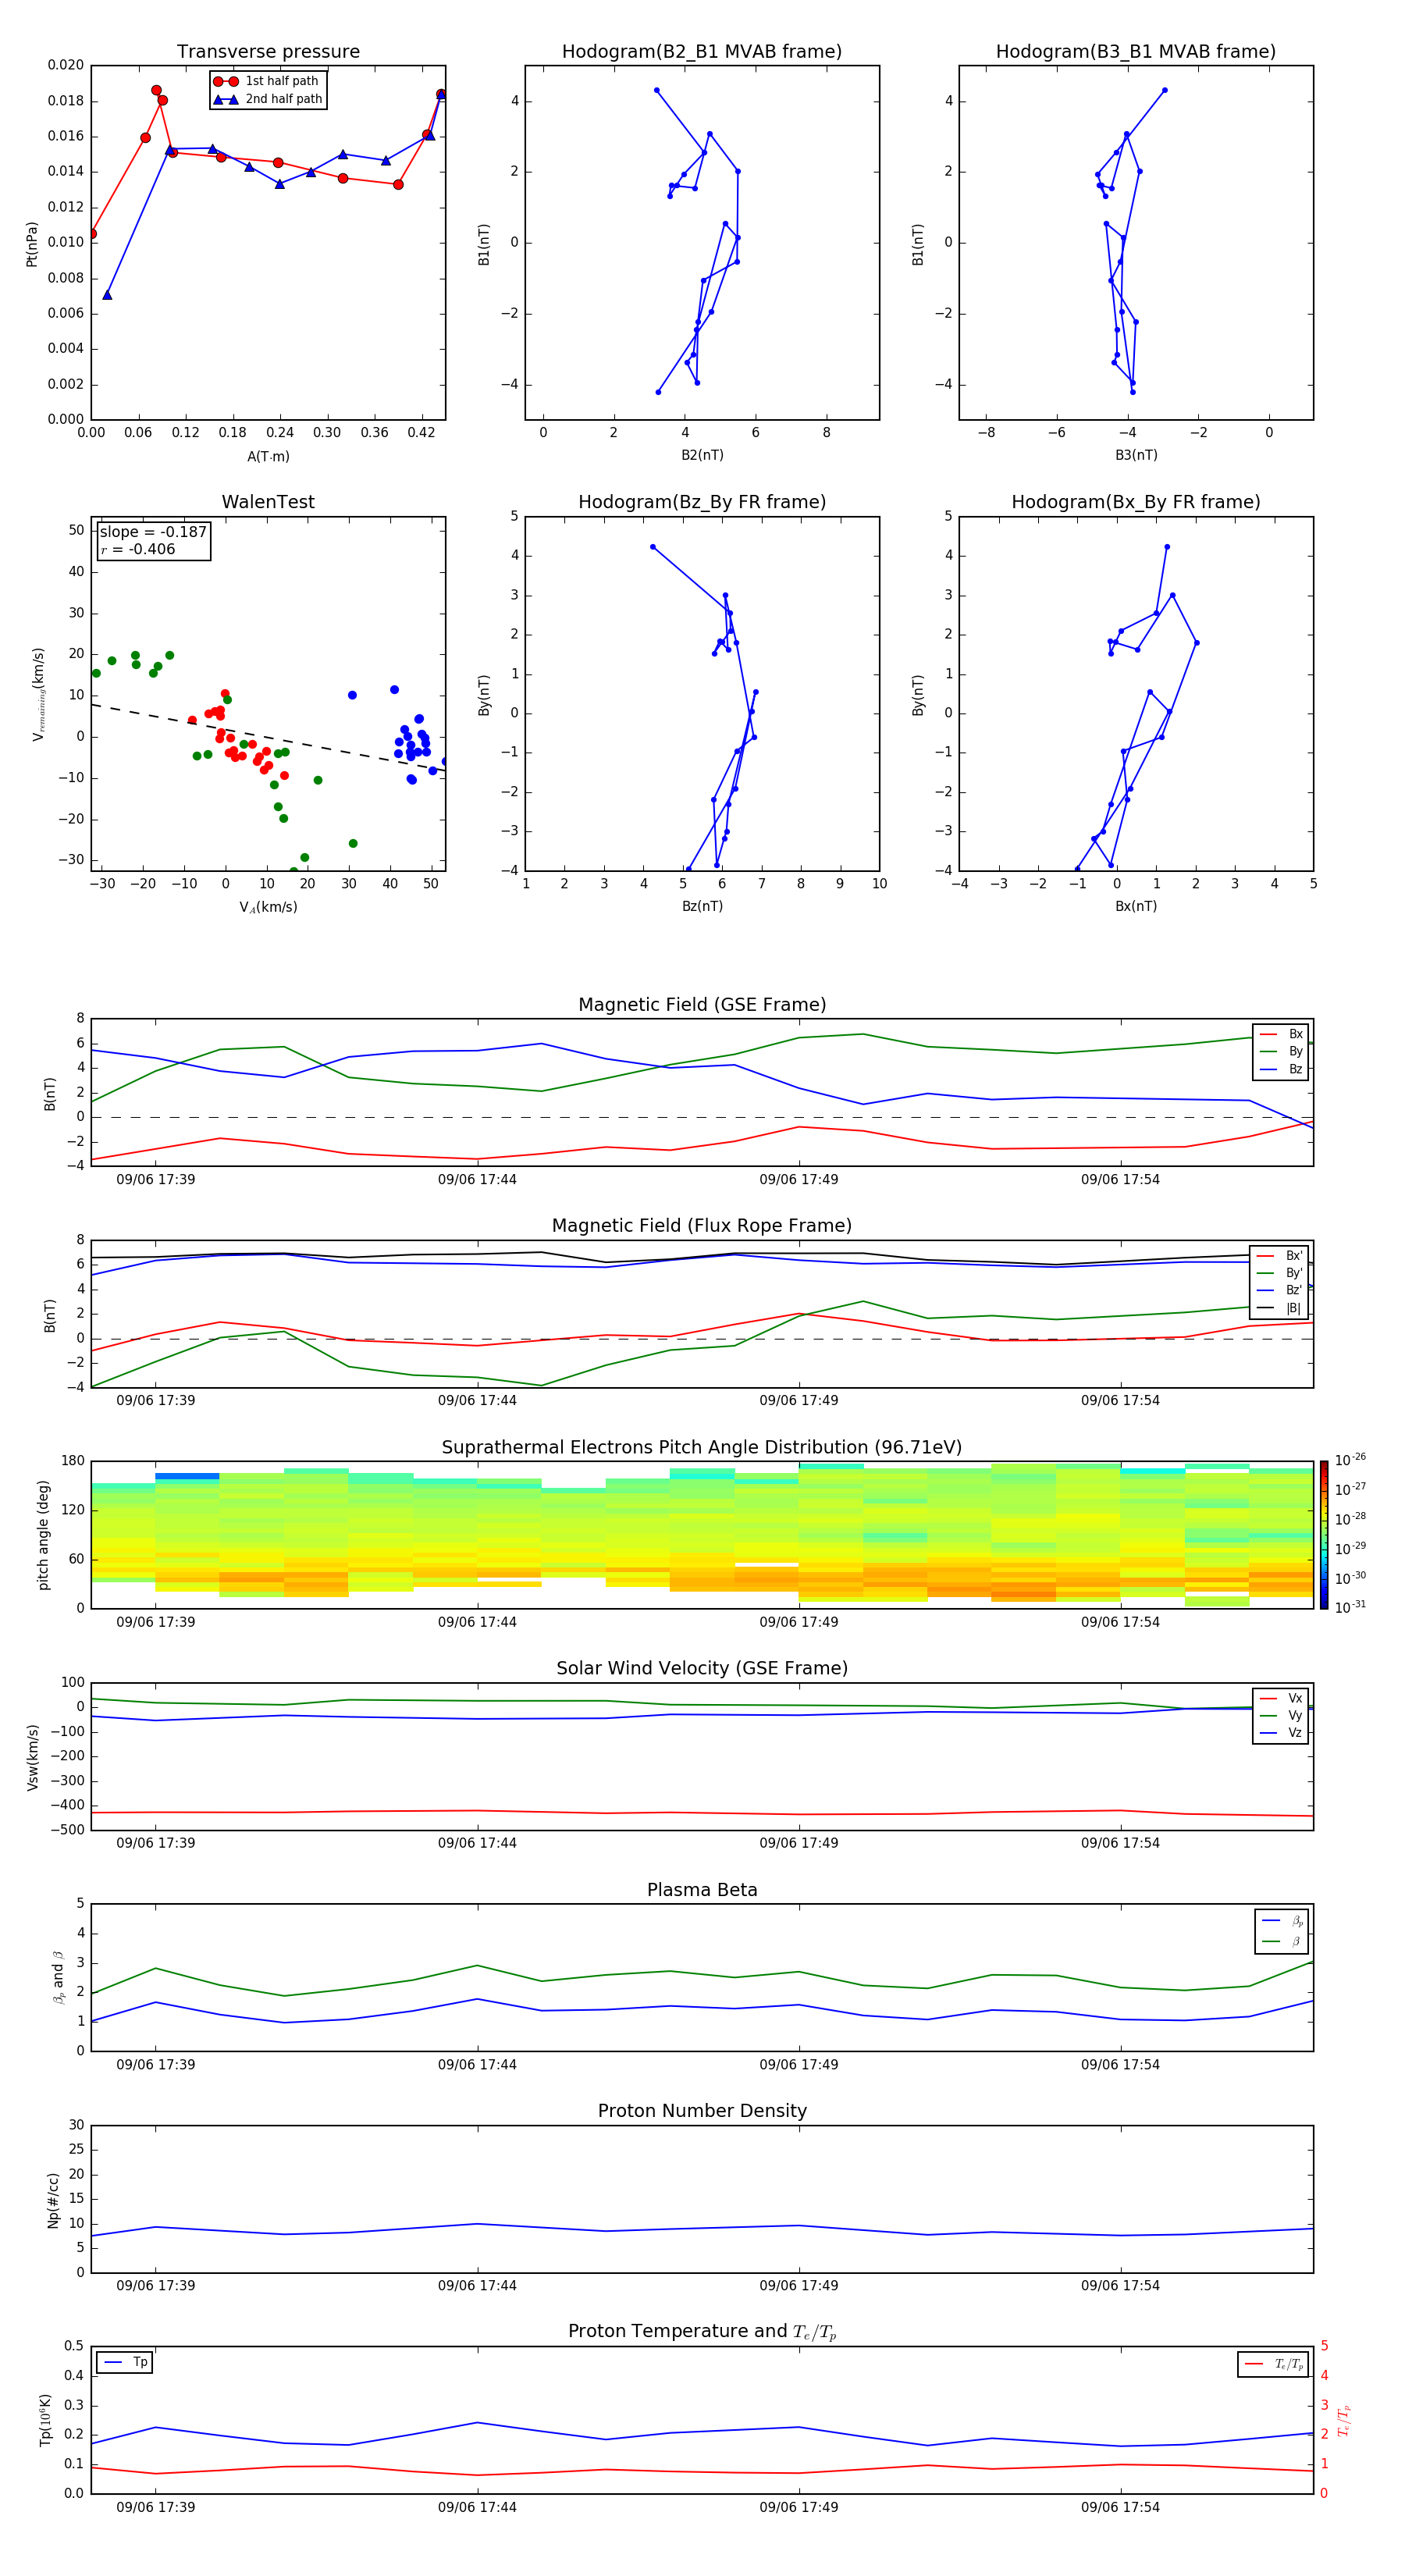
Task: Select the red 'Te/Tp' legend entry
Action: (x=1275, y=2364)
